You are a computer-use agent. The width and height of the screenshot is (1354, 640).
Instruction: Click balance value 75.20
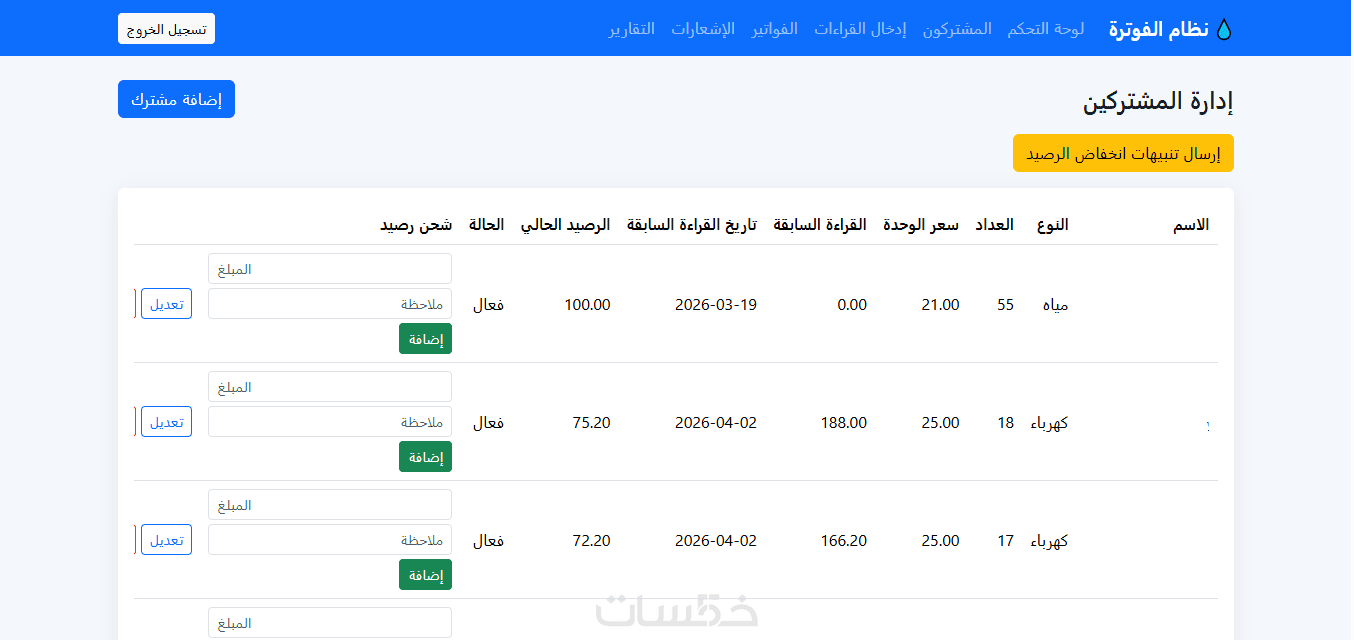(591, 423)
